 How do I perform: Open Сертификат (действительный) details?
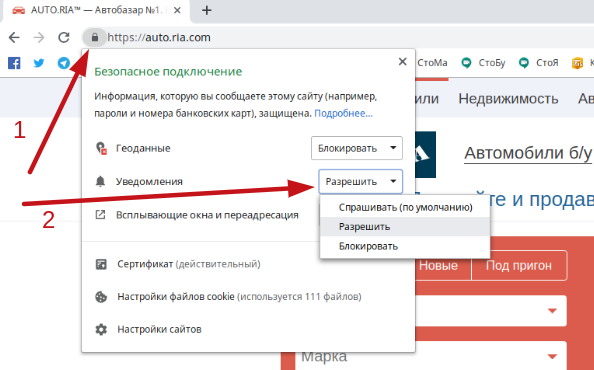point(189,264)
